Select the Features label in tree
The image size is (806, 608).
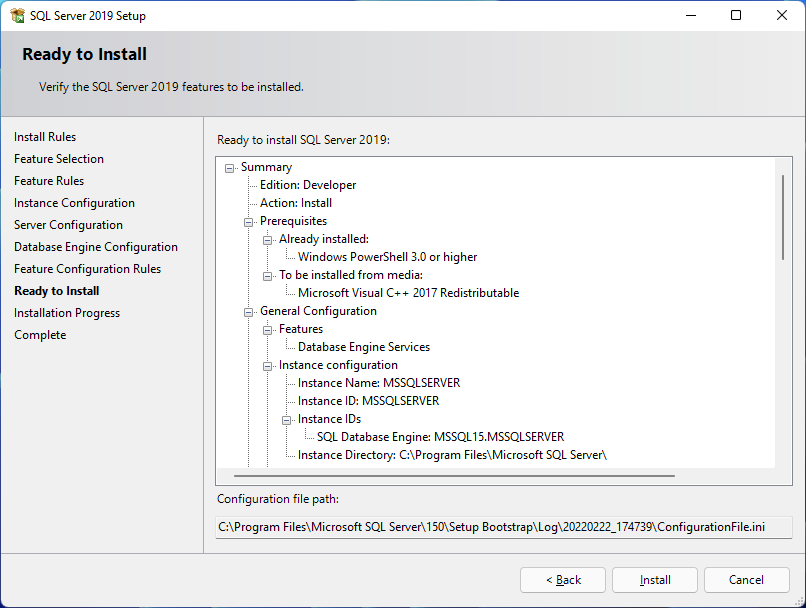click(301, 329)
